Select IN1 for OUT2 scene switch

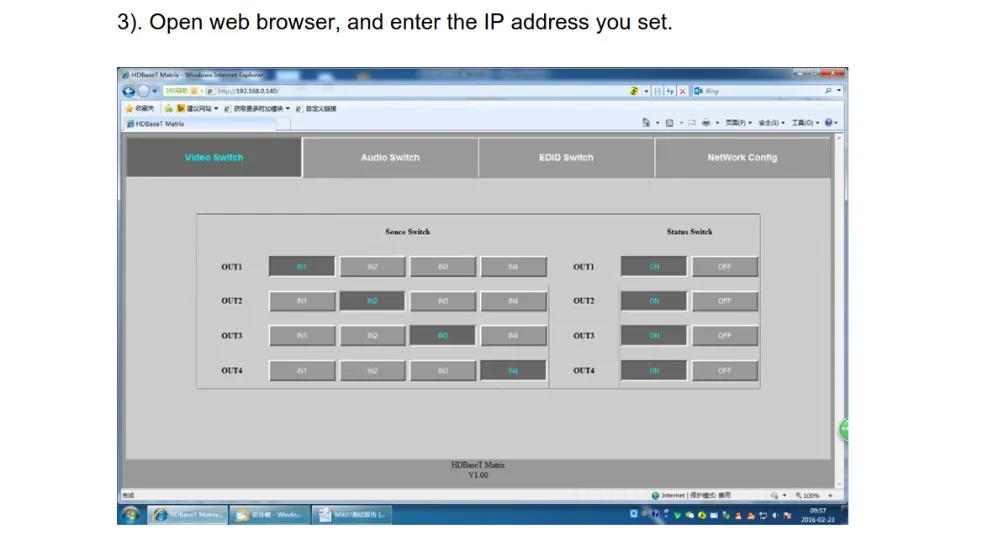[x=302, y=300]
